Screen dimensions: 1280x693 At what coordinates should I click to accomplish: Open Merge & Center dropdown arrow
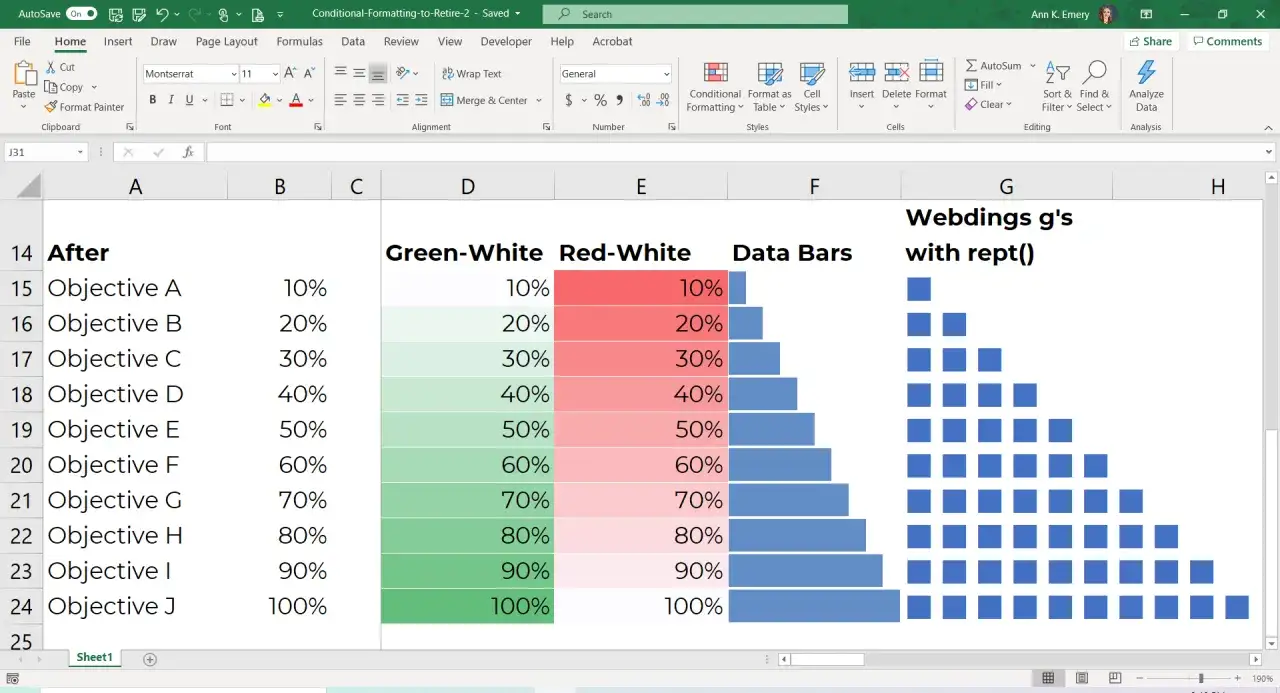point(539,100)
